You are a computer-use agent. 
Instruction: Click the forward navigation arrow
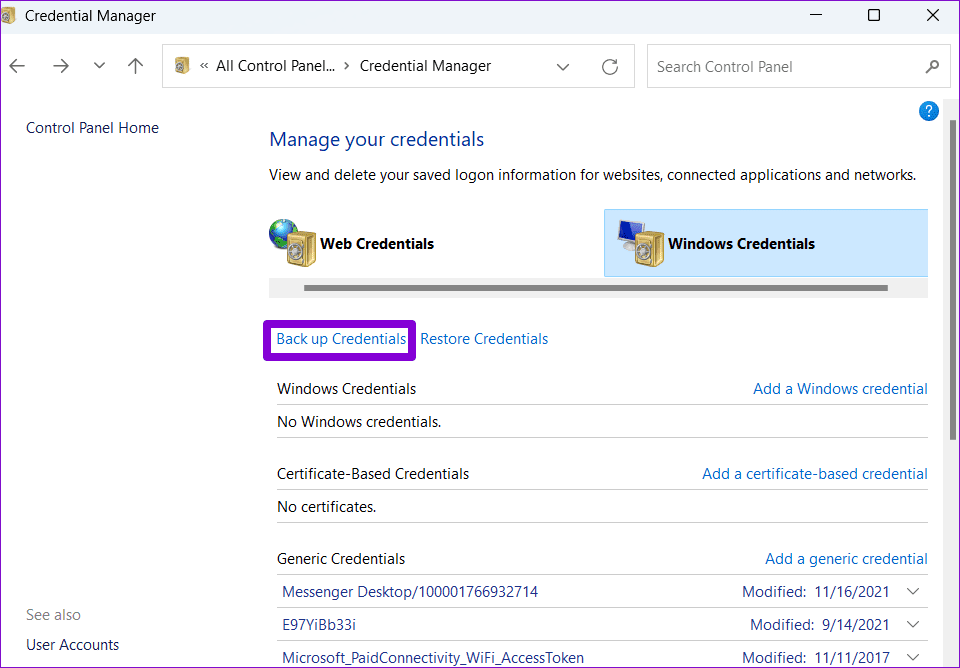click(x=61, y=66)
